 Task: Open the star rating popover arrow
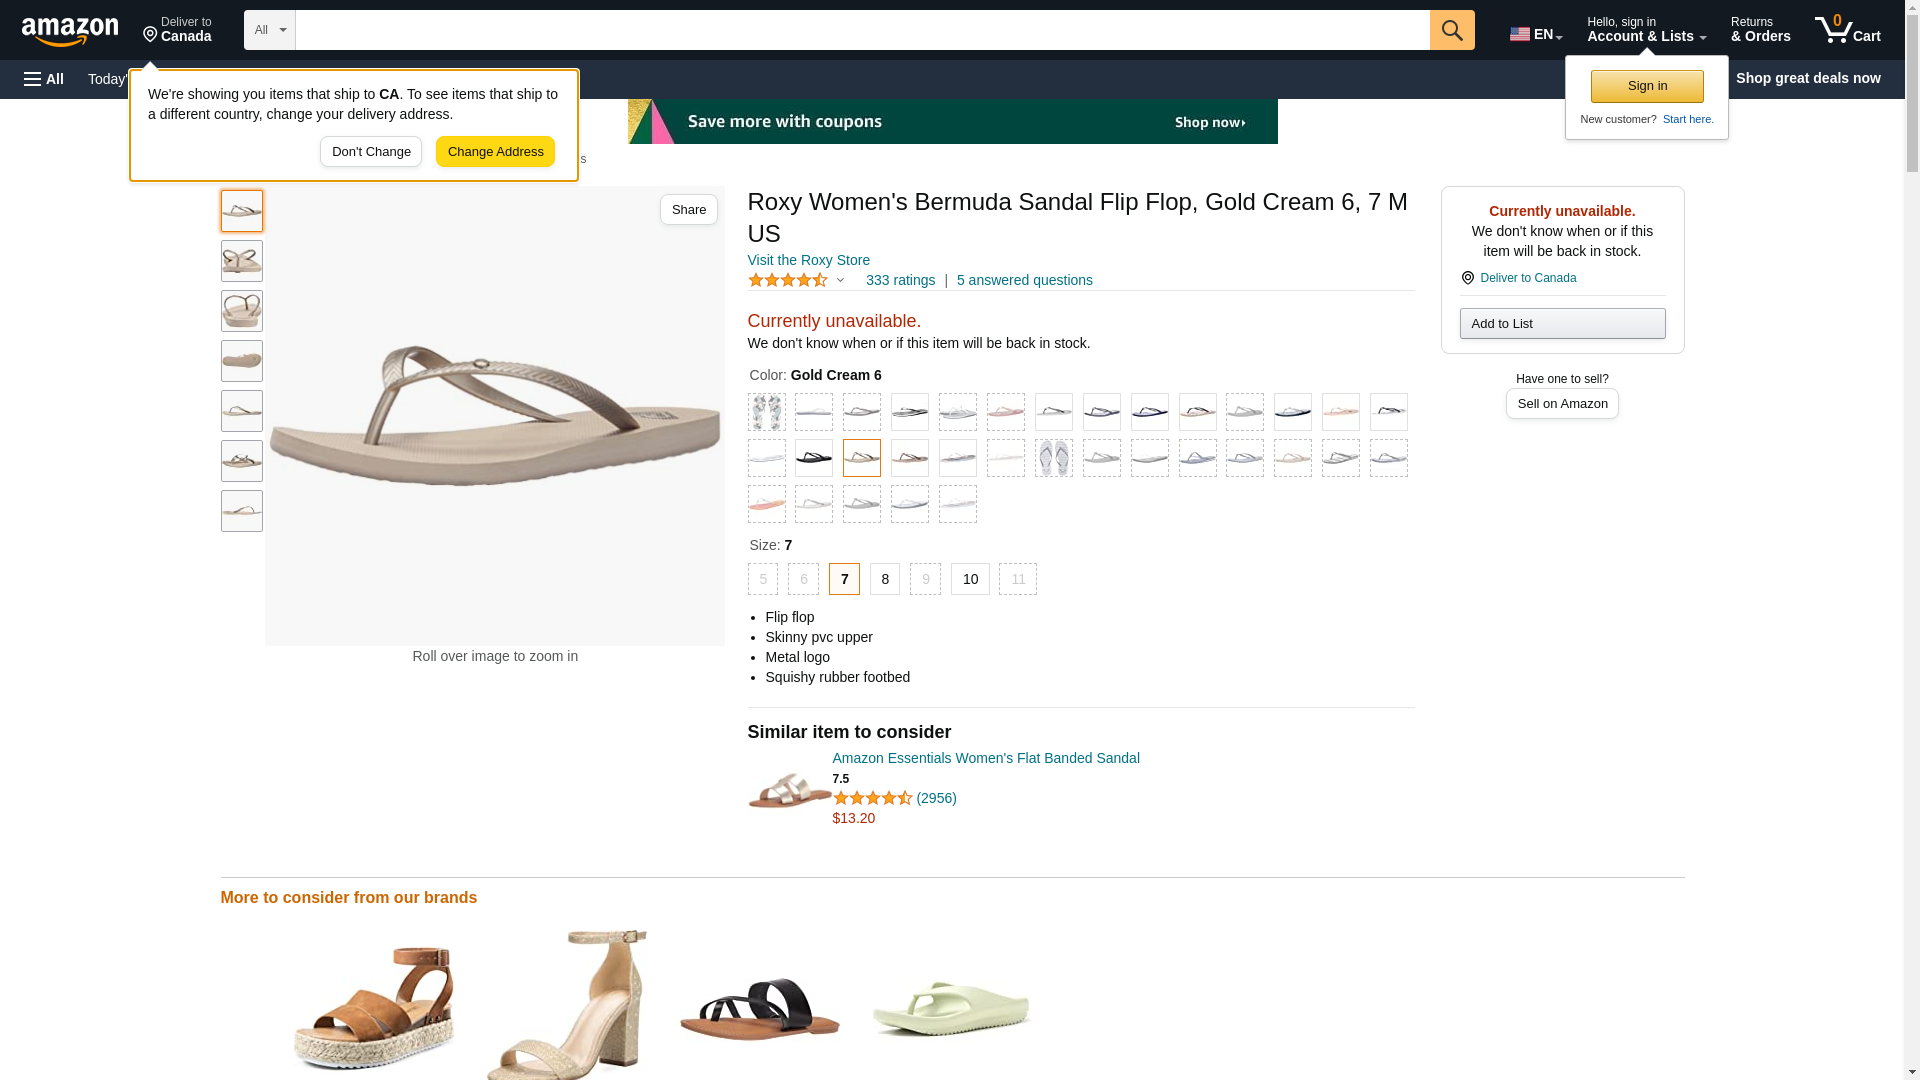pyautogui.click(x=840, y=281)
